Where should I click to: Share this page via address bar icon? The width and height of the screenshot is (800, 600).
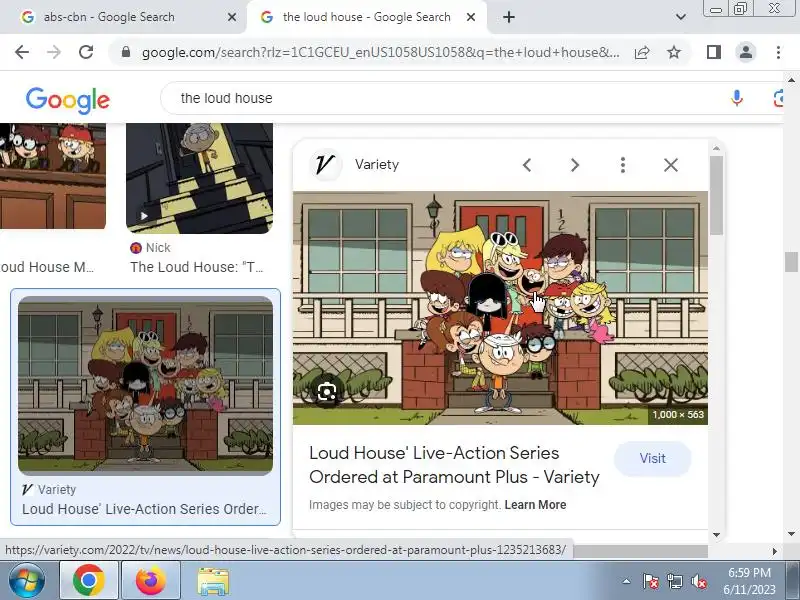(x=642, y=52)
